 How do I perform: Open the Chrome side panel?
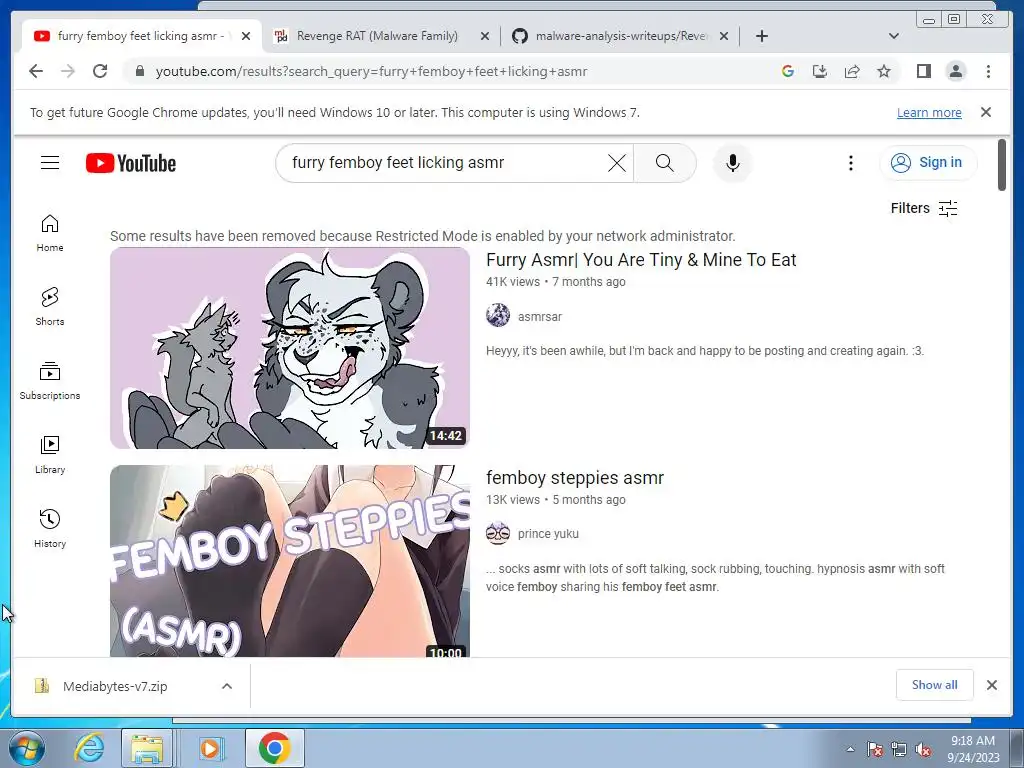923,71
